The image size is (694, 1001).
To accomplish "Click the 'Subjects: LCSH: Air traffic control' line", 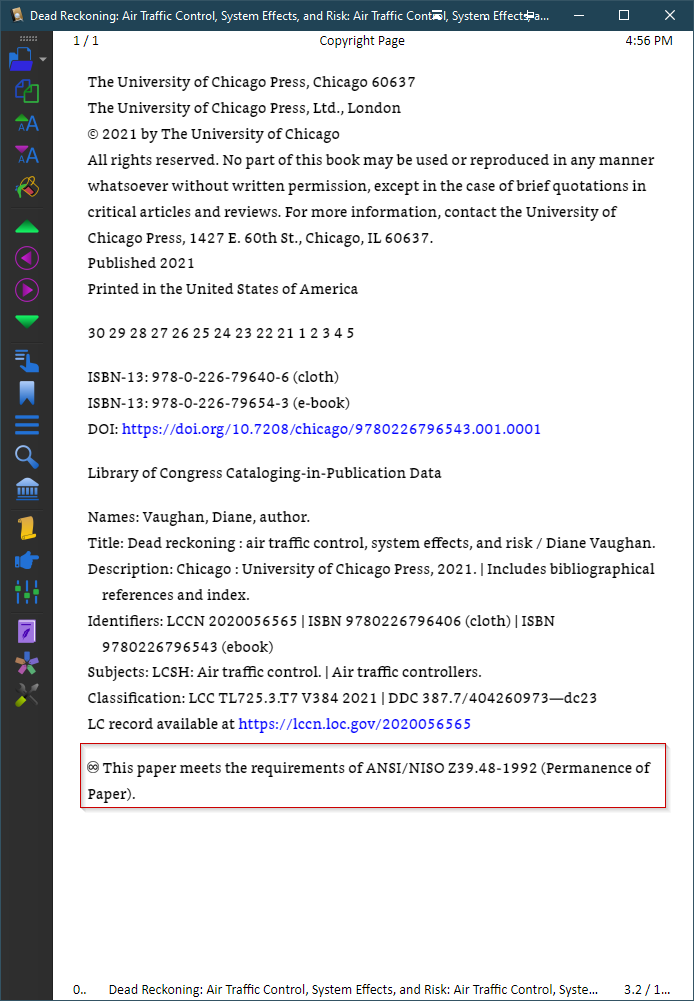I will click(285, 672).
